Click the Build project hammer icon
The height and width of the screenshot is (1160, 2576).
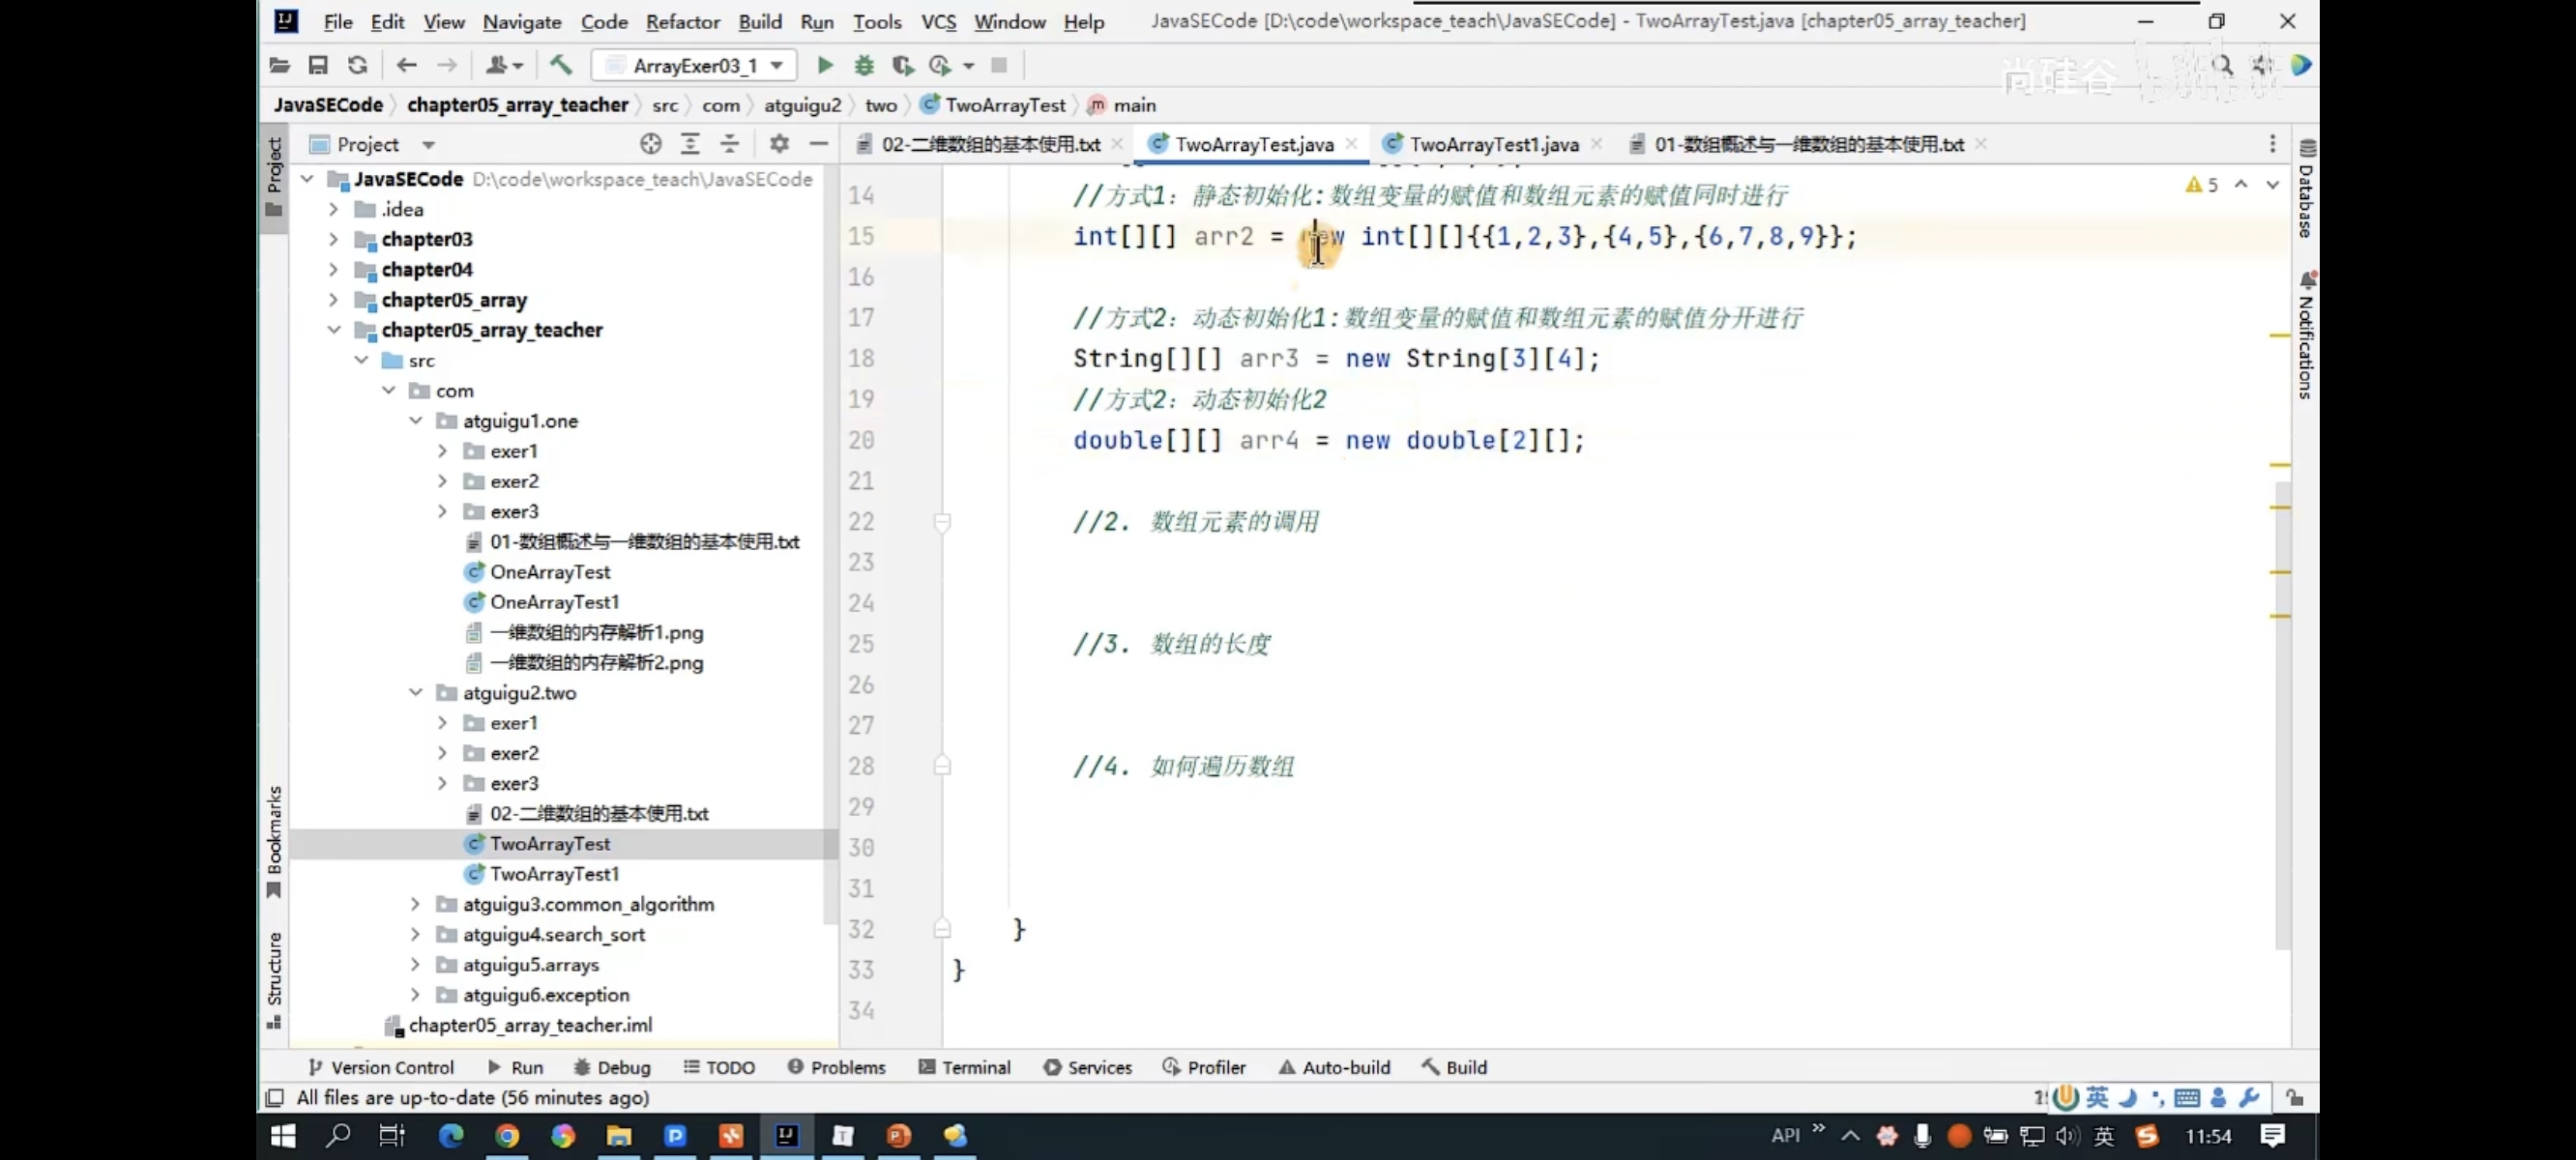(x=561, y=65)
